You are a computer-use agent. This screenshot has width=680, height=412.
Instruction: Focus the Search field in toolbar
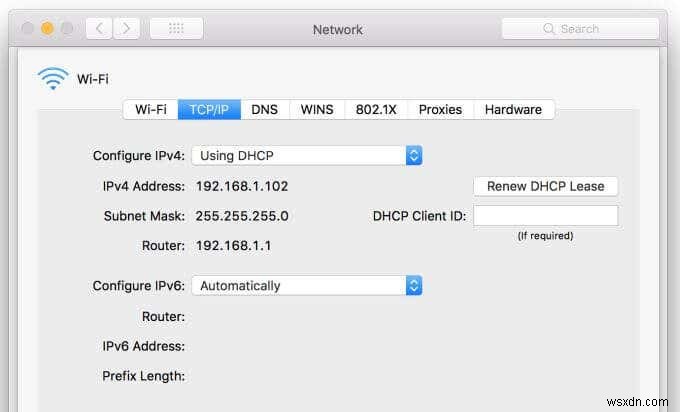click(580, 29)
